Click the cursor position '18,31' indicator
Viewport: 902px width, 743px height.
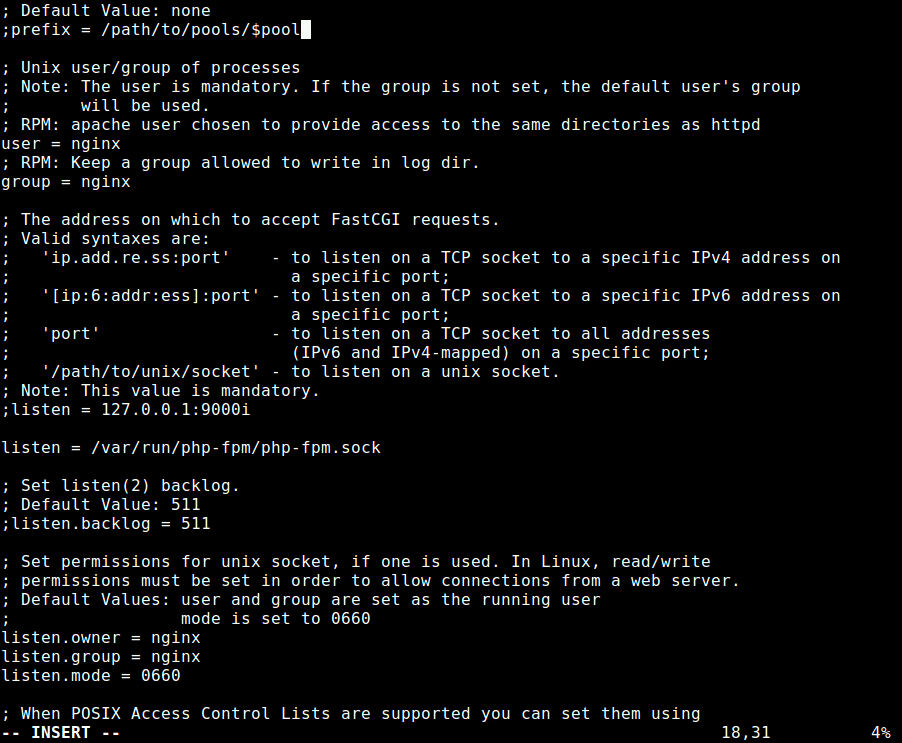pos(745,733)
